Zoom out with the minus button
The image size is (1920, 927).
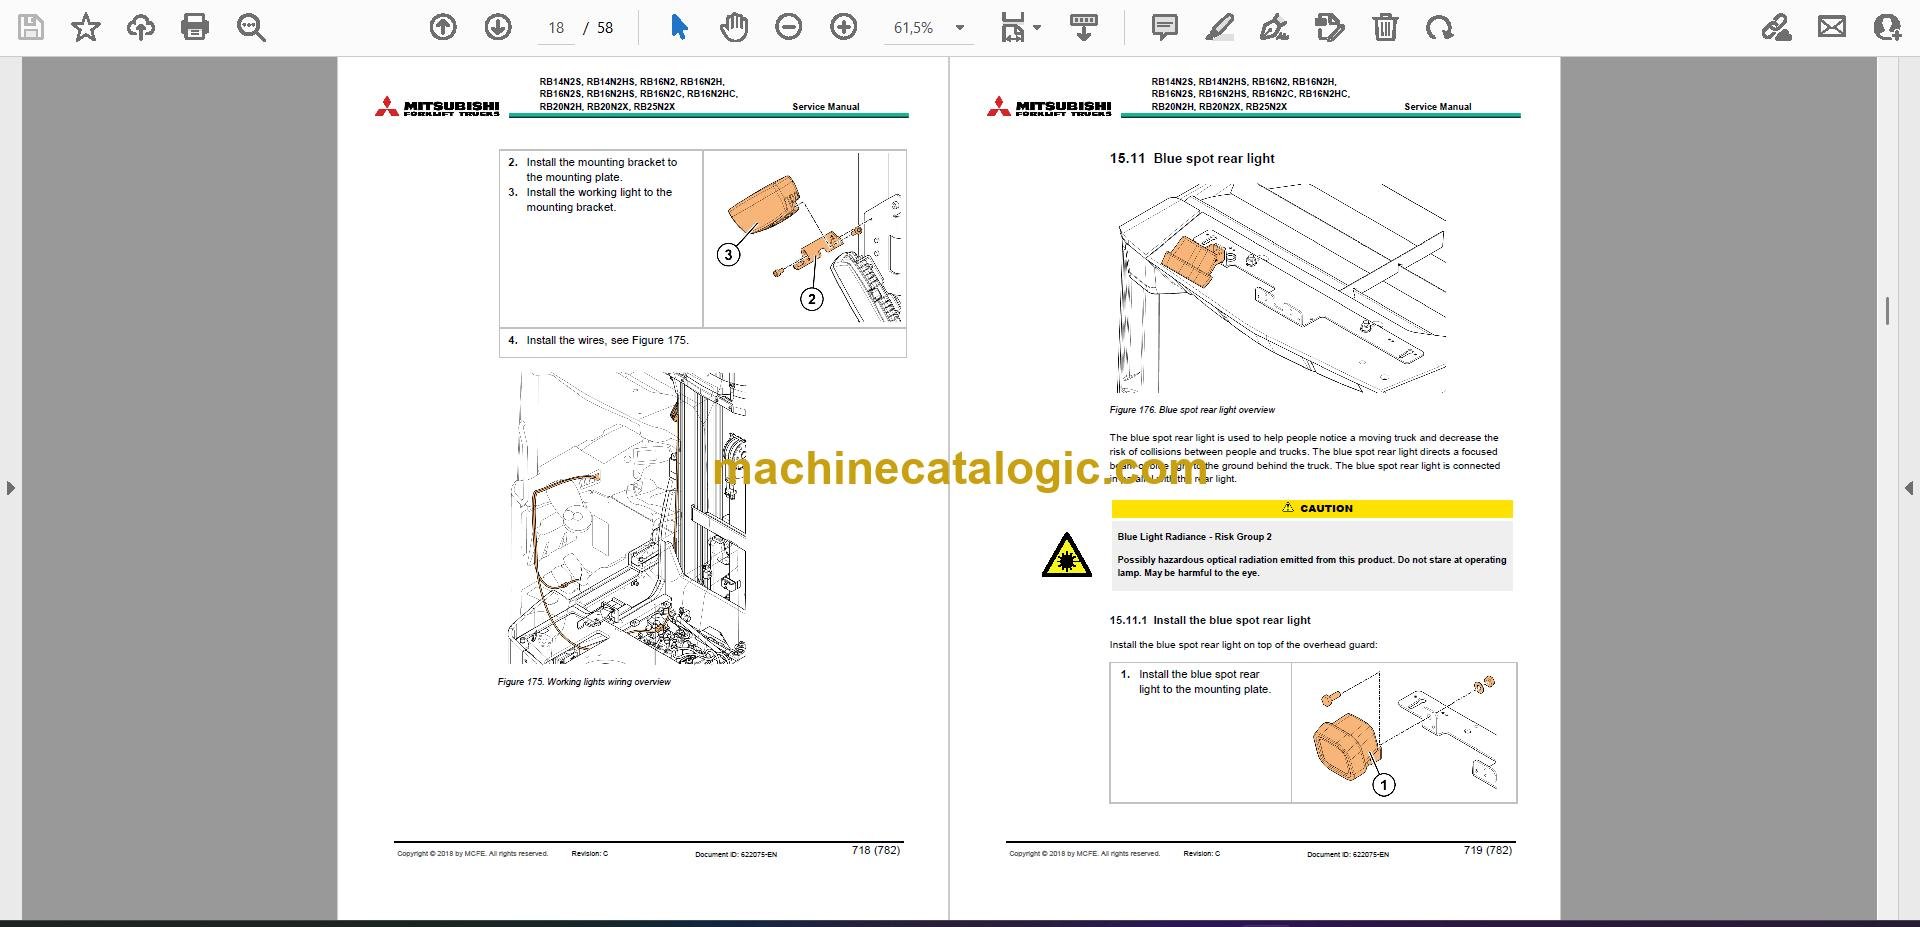[x=789, y=27]
